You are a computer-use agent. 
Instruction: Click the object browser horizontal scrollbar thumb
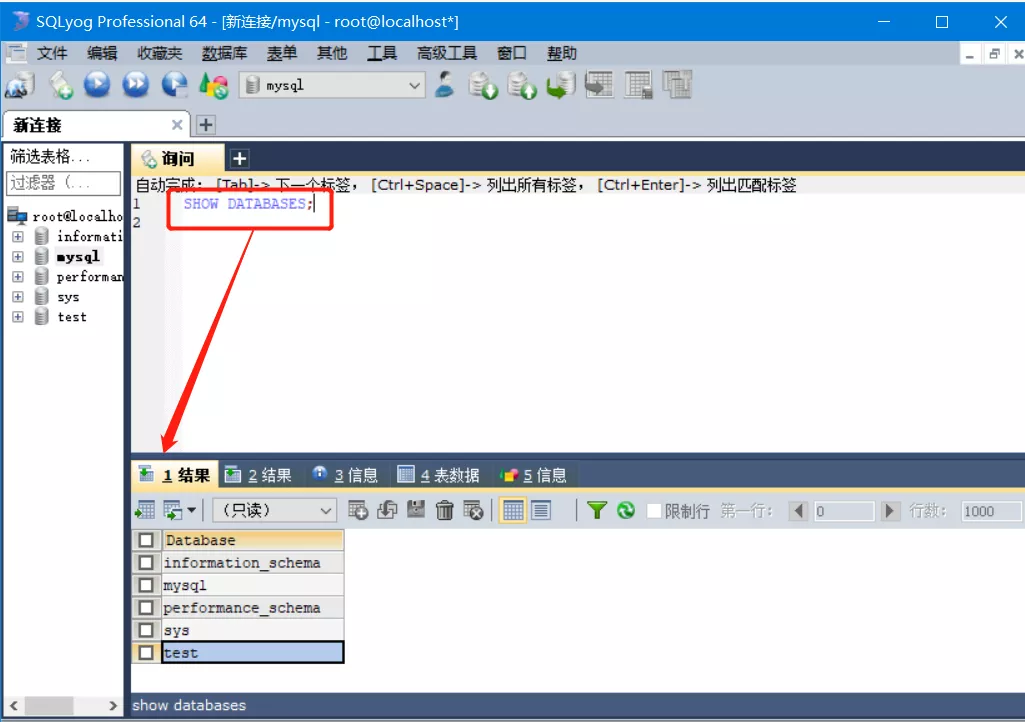[x=49, y=706]
